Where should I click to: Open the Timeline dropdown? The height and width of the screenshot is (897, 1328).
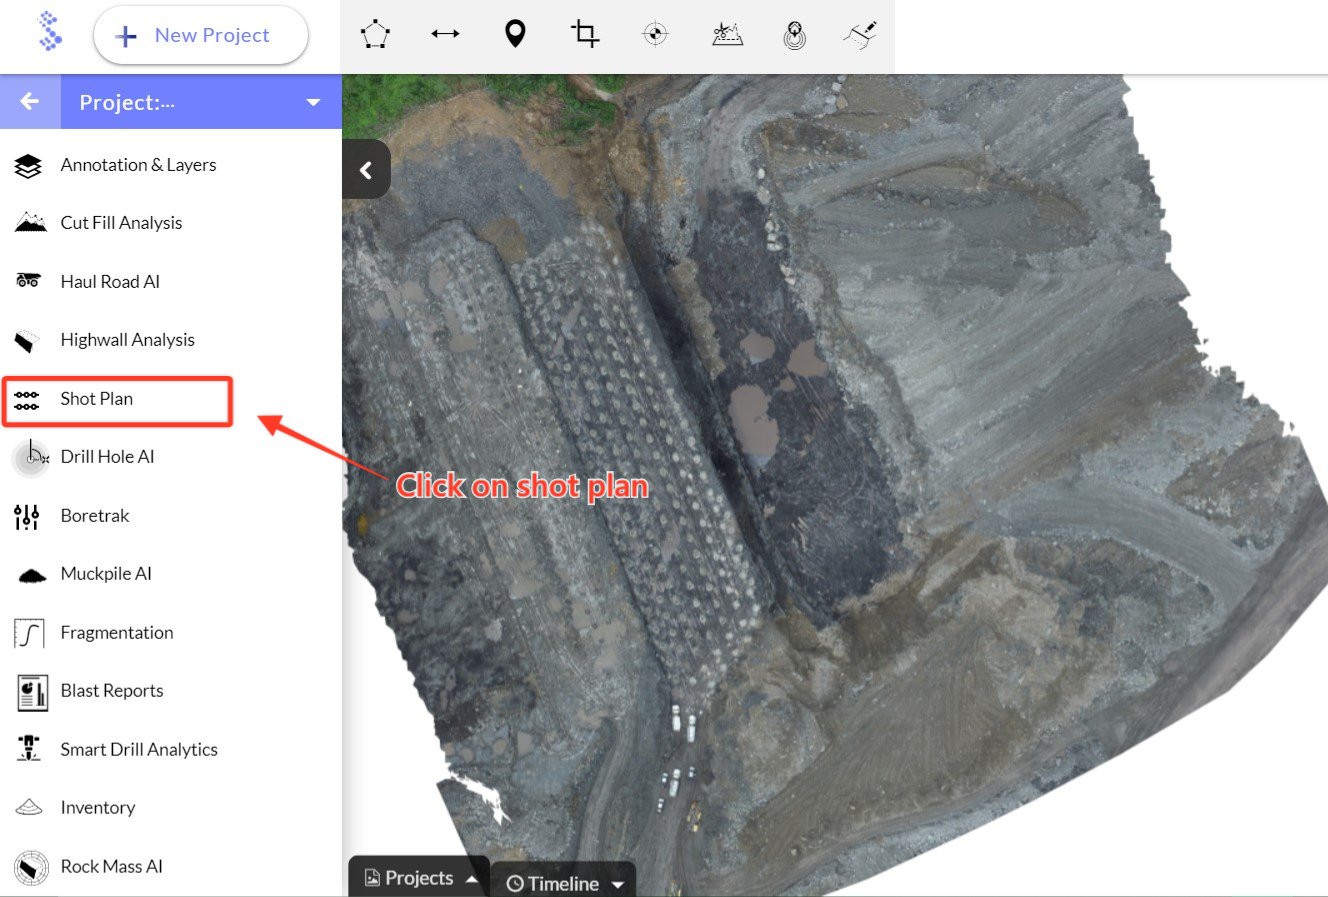[564, 883]
